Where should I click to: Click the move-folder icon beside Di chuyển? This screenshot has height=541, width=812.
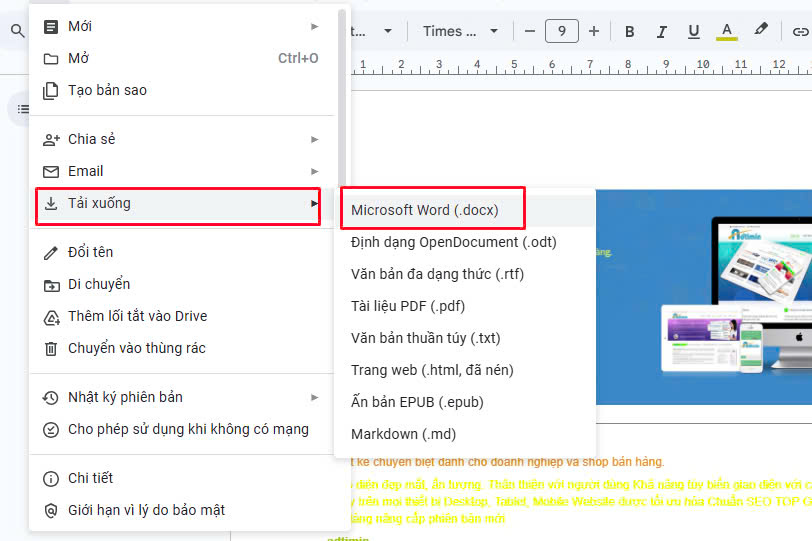(x=51, y=285)
